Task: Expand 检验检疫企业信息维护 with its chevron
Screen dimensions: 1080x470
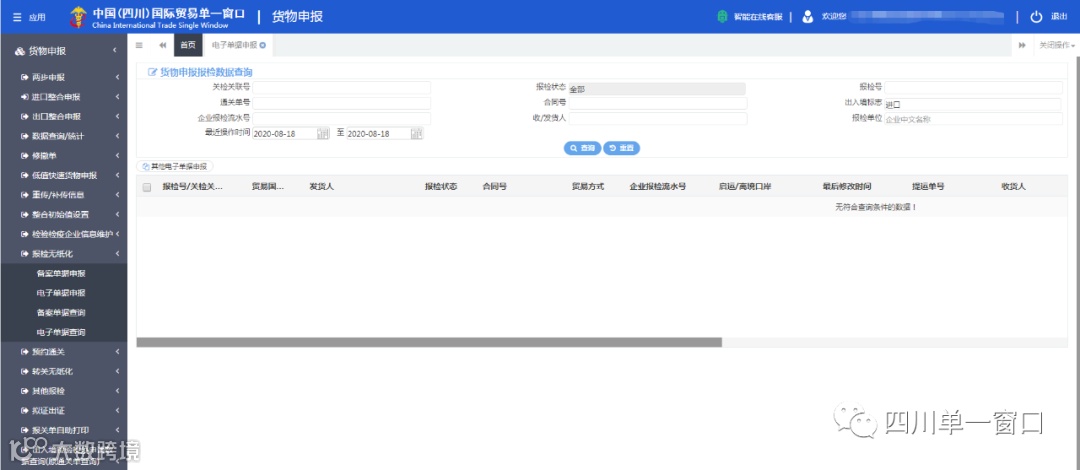Action: (x=118, y=234)
